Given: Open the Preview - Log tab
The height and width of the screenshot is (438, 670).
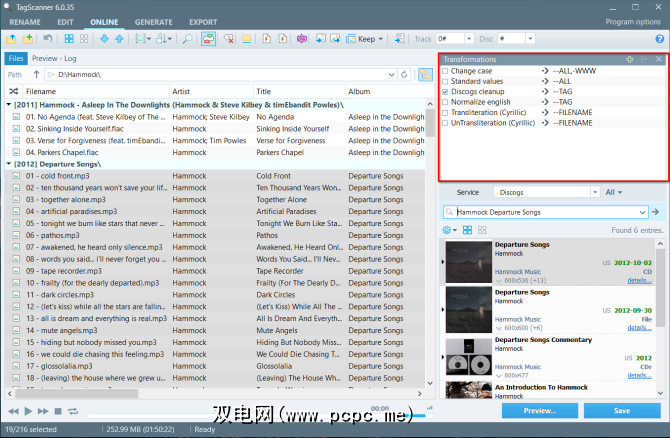Looking at the screenshot, I should [54, 59].
